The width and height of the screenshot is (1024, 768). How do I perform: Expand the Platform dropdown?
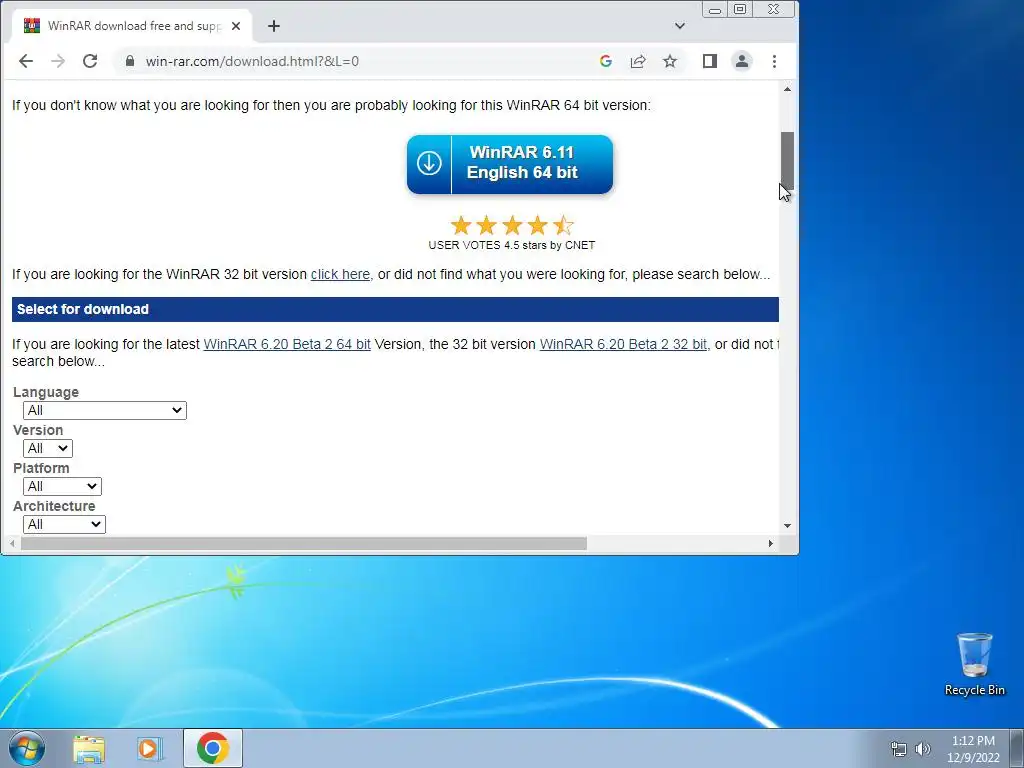tap(62, 486)
